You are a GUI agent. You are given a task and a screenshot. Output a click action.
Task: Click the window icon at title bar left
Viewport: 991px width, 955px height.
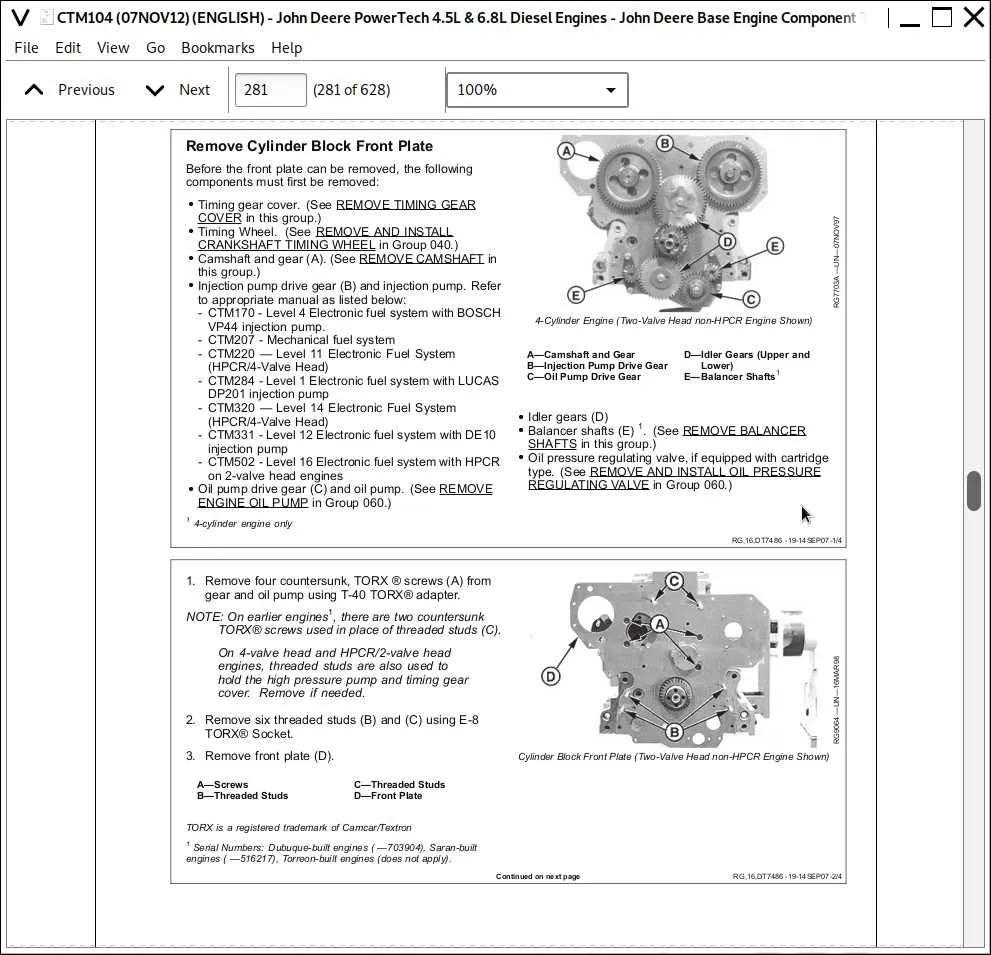click(20, 18)
